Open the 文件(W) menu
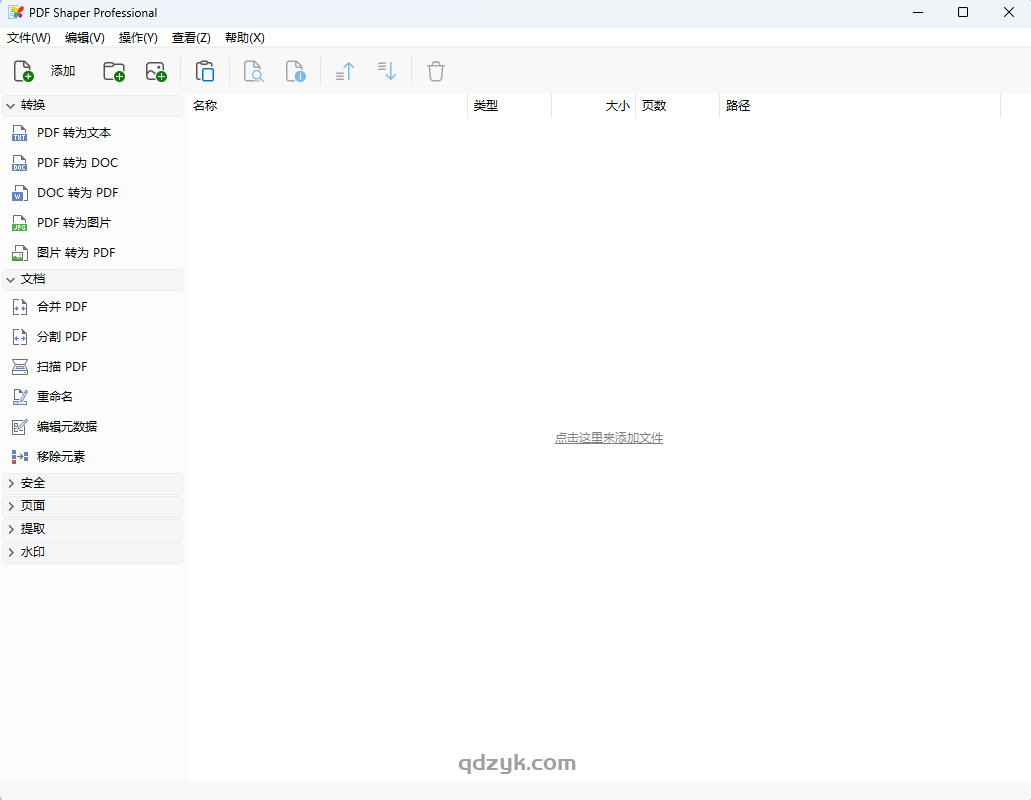This screenshot has height=800, width=1031. [28, 37]
